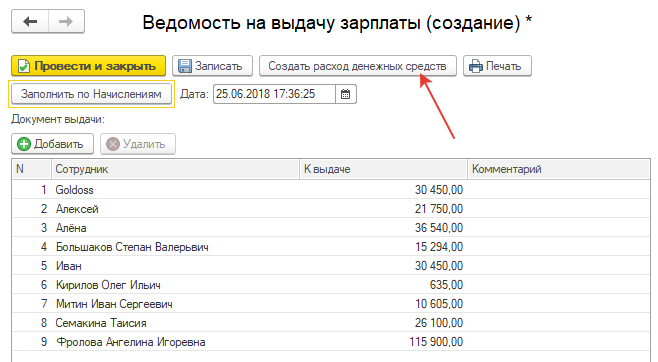Image resolution: width=658 pixels, height=362 pixels.
Task: Click Провести и закрыть button
Action: click(89, 66)
